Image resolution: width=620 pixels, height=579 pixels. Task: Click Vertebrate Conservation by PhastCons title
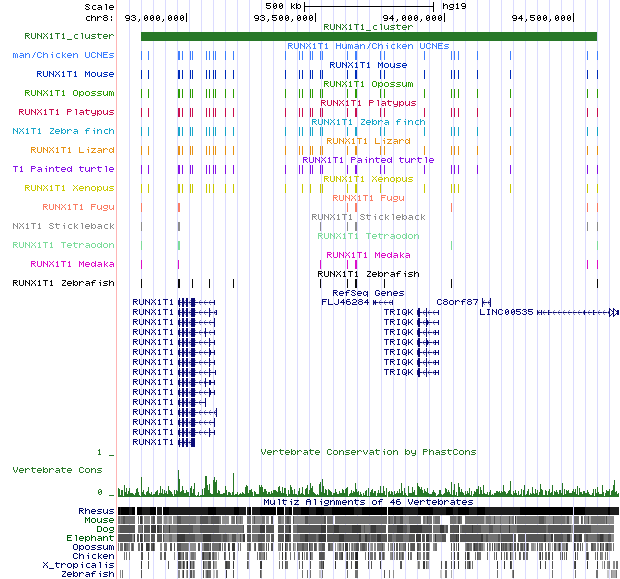[368, 452]
